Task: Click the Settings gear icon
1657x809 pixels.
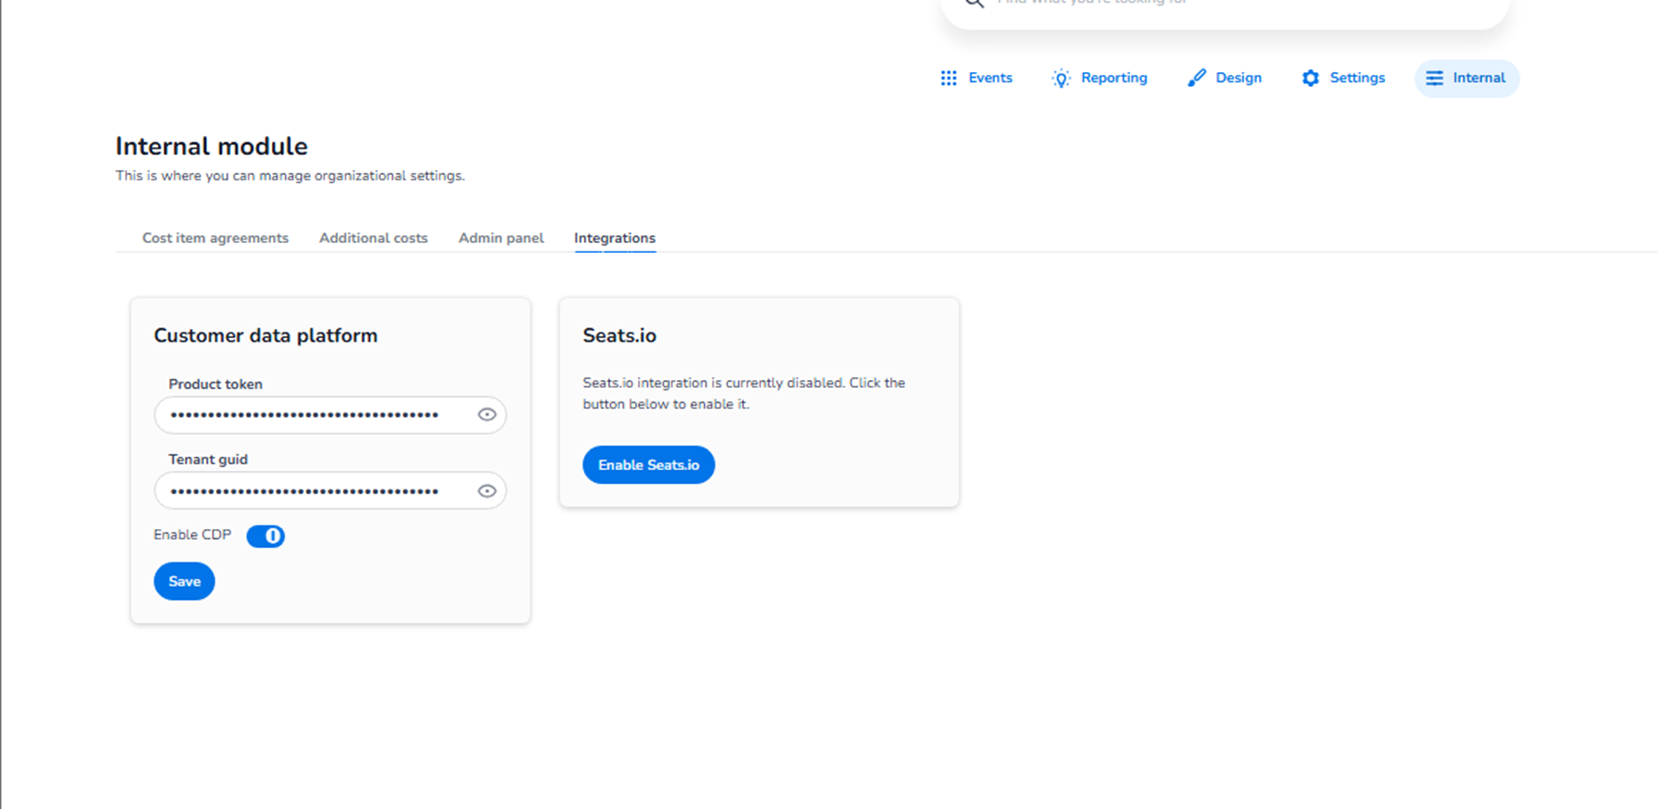Action: point(1310,78)
